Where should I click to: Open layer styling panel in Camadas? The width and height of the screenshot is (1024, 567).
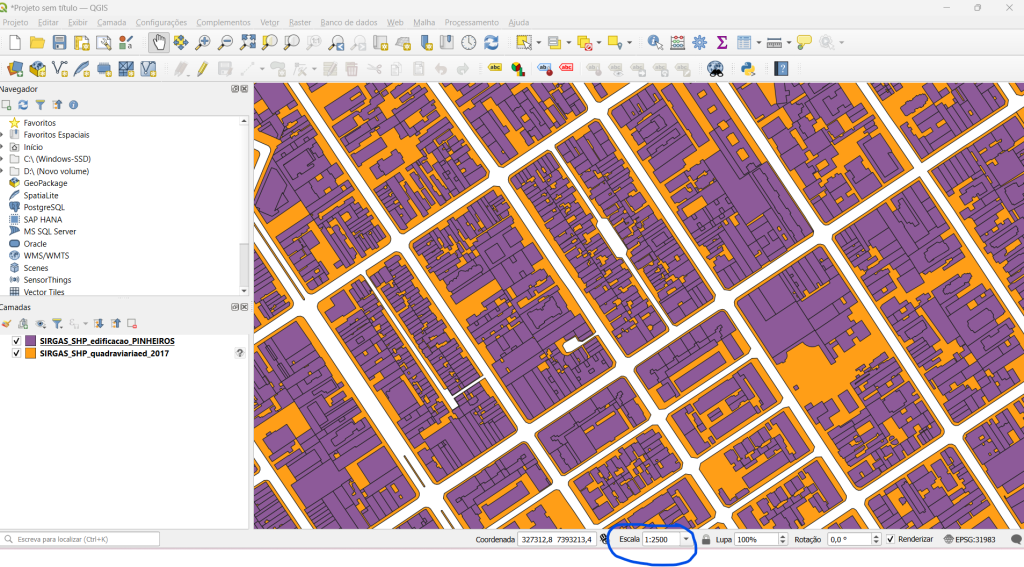[7, 323]
